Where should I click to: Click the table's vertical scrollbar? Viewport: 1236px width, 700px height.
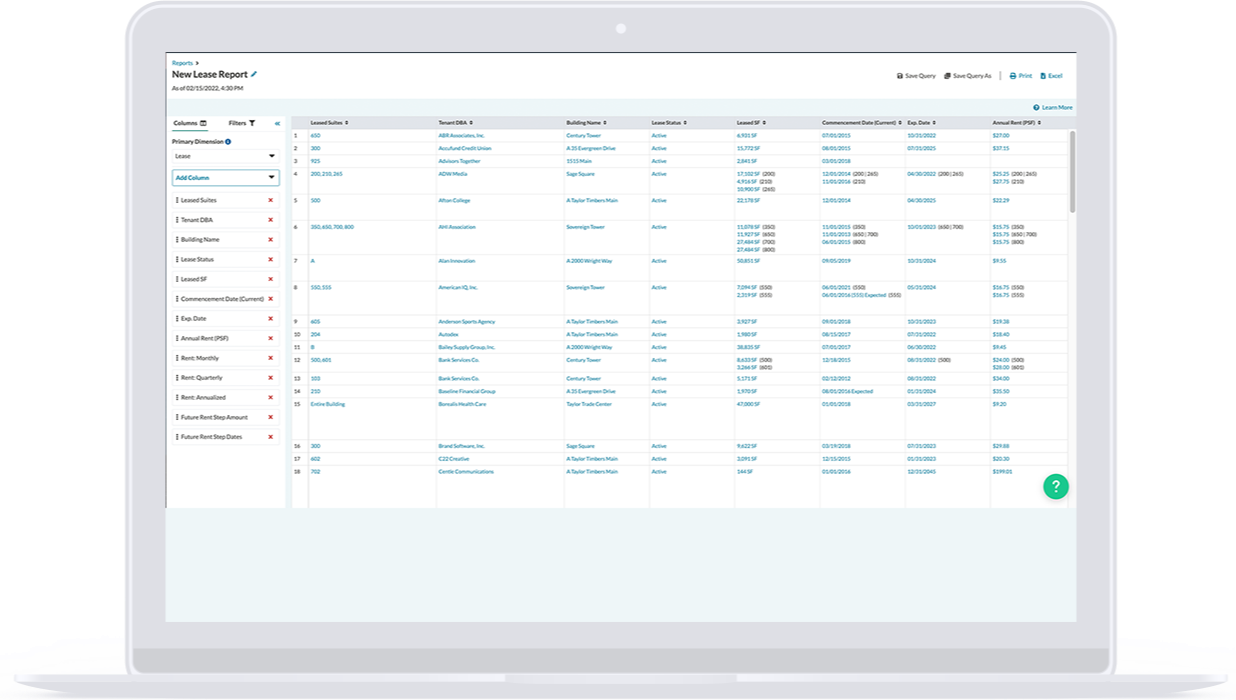coord(1072,170)
